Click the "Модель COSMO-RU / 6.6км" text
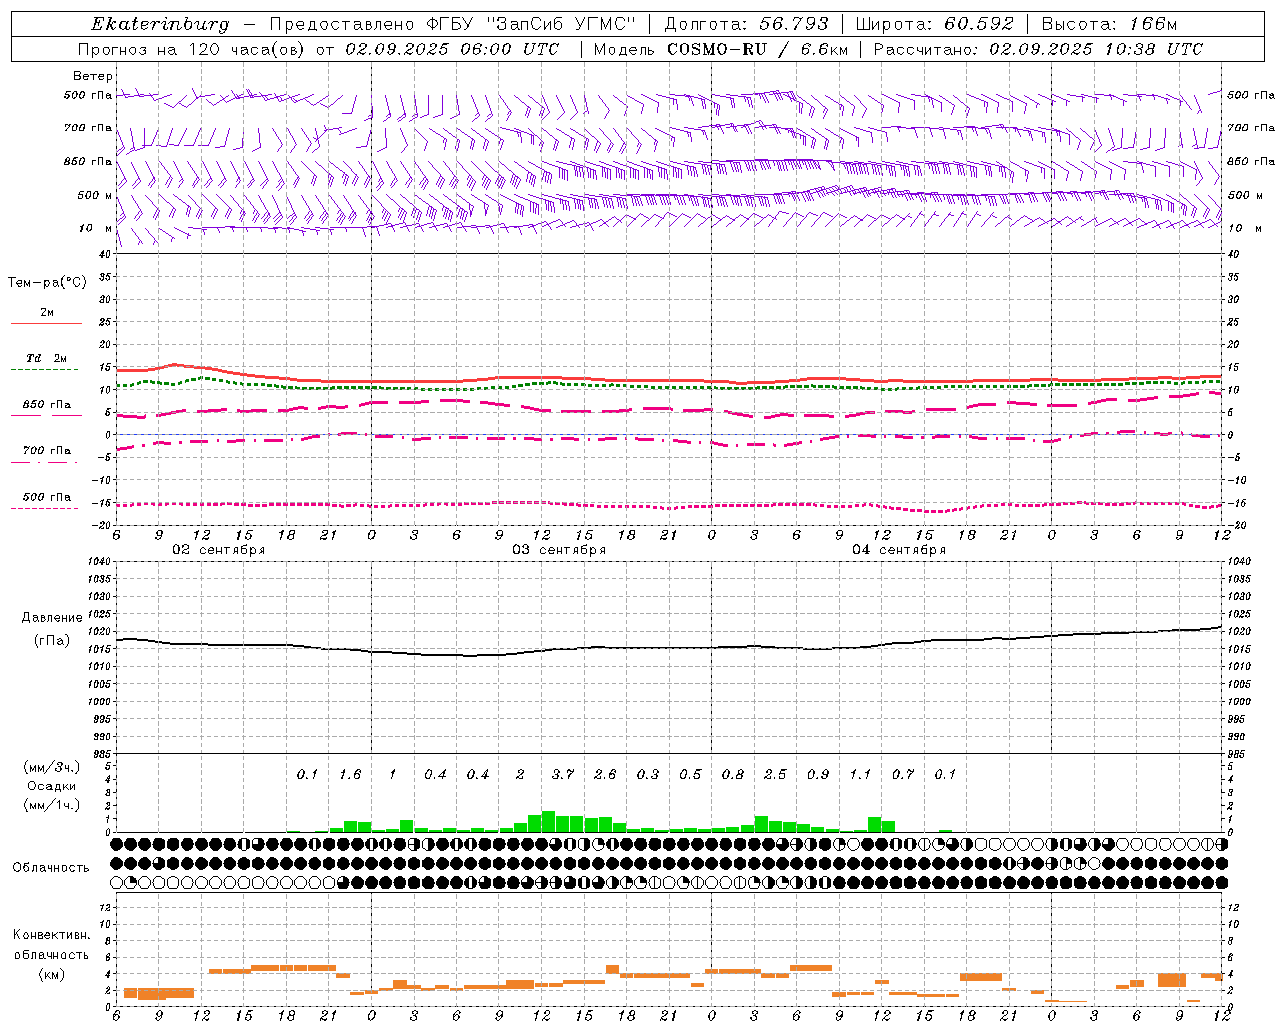Image resolution: width=1280 pixels, height=1024 pixels. pyautogui.click(x=720, y=49)
